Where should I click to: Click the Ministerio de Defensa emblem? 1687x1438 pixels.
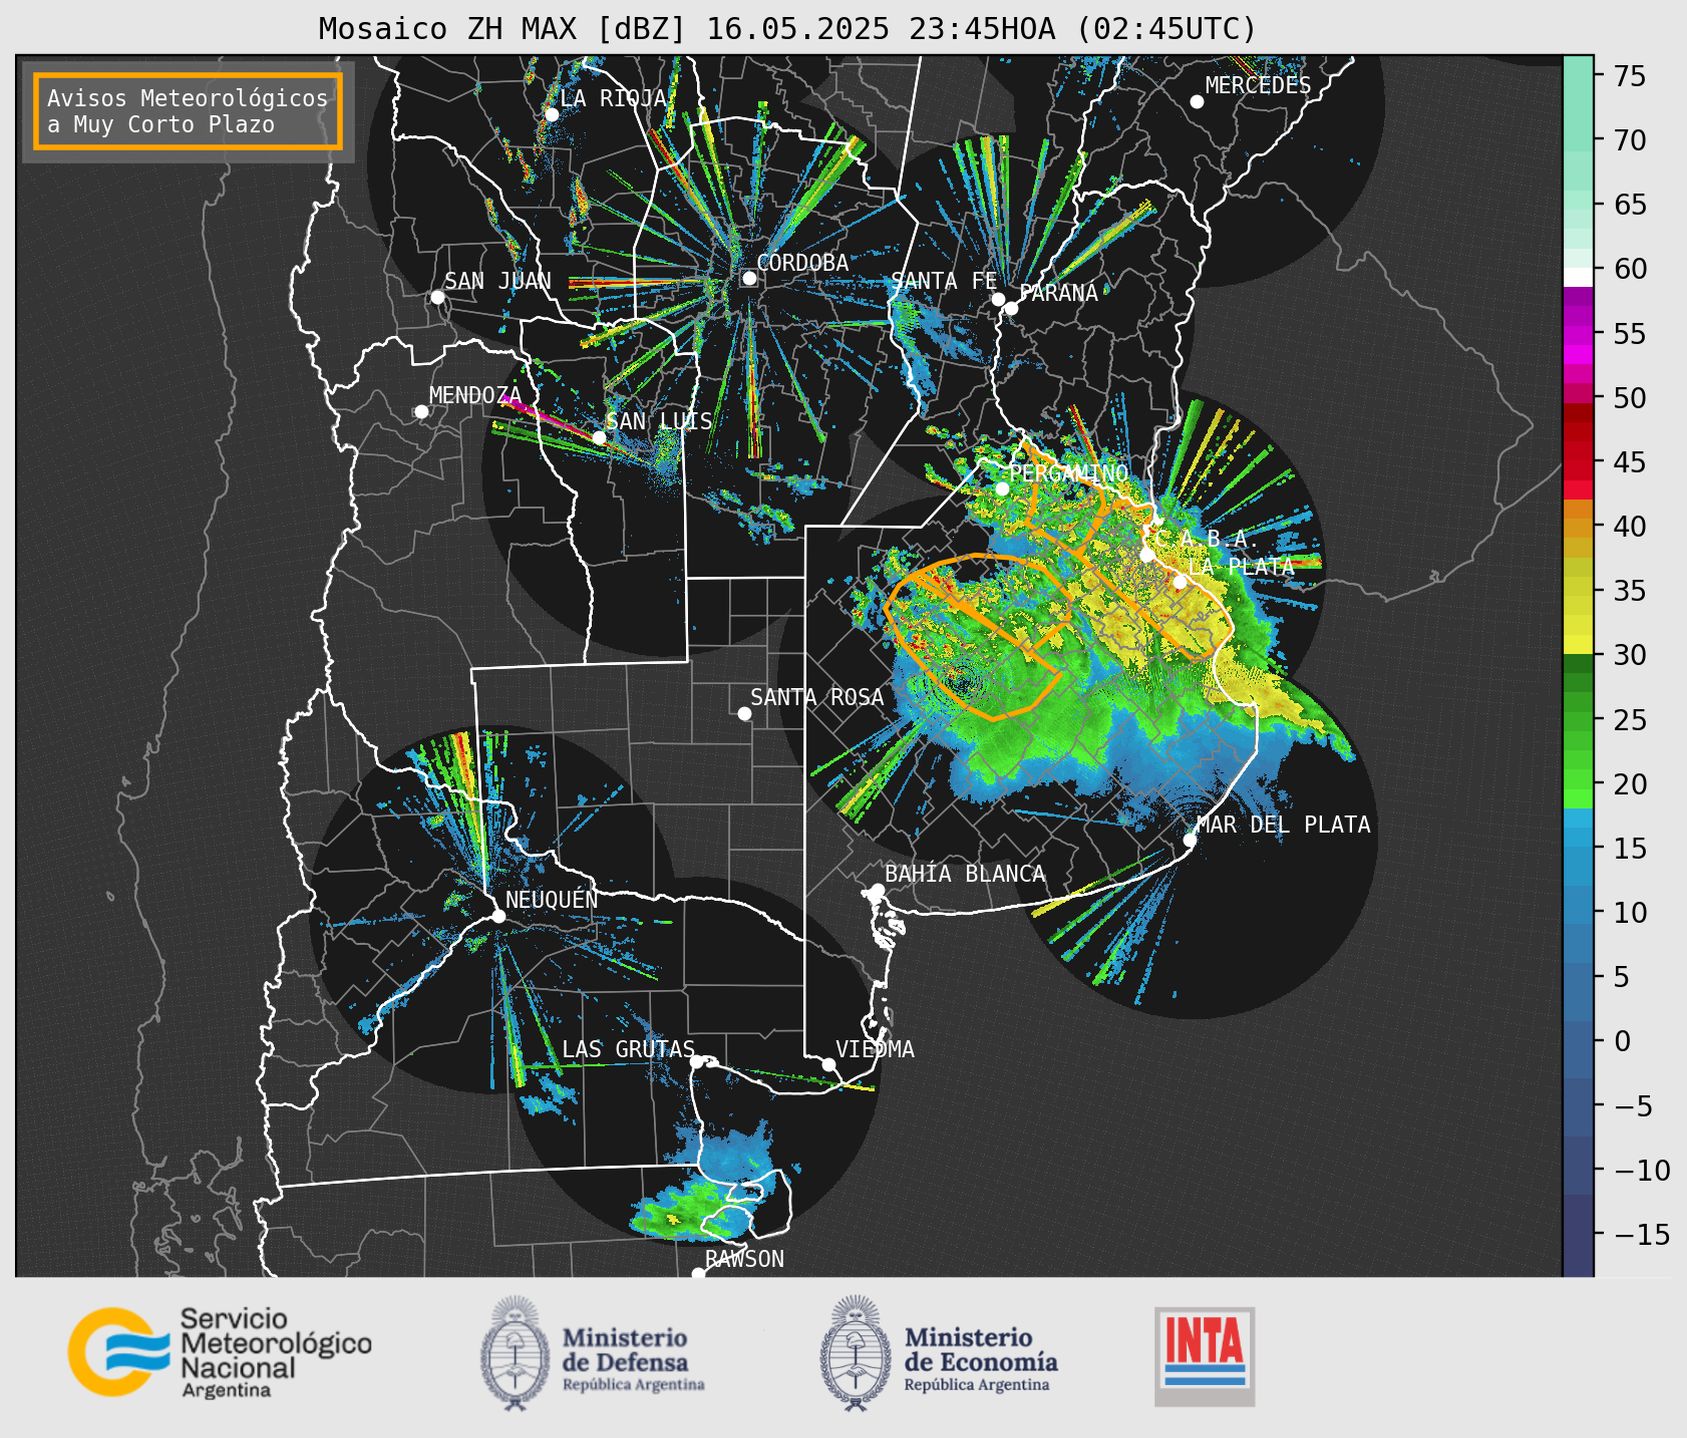click(514, 1353)
